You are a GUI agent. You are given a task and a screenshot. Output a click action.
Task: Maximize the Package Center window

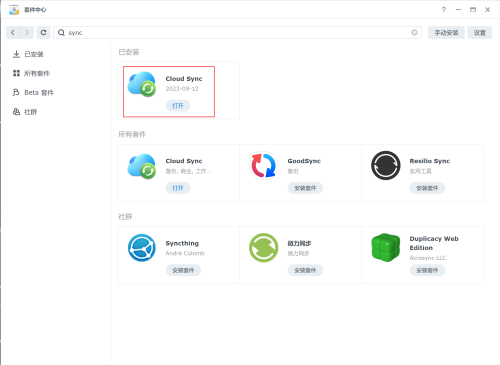point(473,10)
